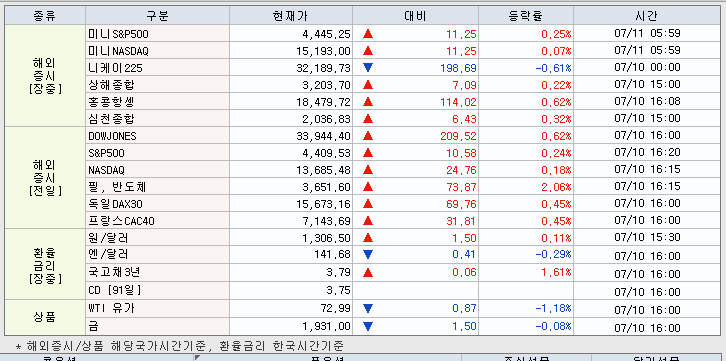The width and height of the screenshot is (726, 361).
Task: Click the blue down arrow for 엔/달러
Action: [368, 255]
